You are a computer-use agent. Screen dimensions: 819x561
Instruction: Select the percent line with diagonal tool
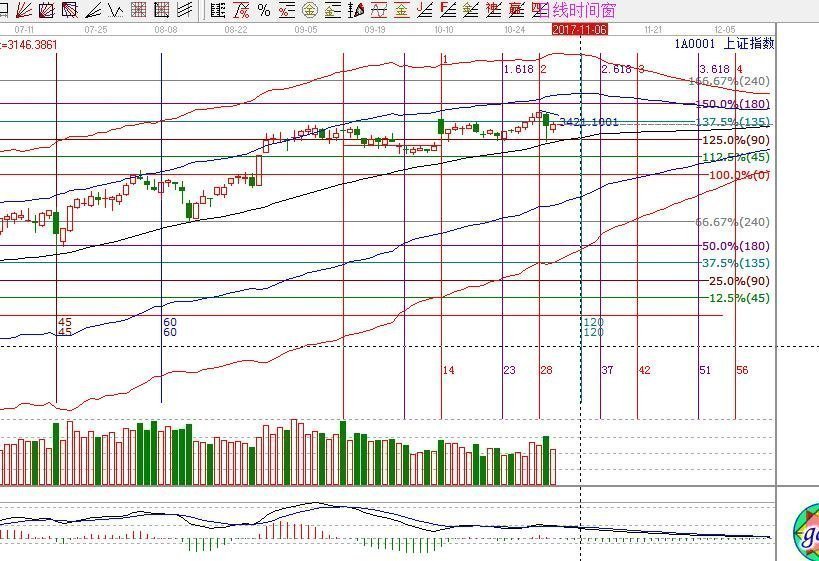tap(241, 10)
